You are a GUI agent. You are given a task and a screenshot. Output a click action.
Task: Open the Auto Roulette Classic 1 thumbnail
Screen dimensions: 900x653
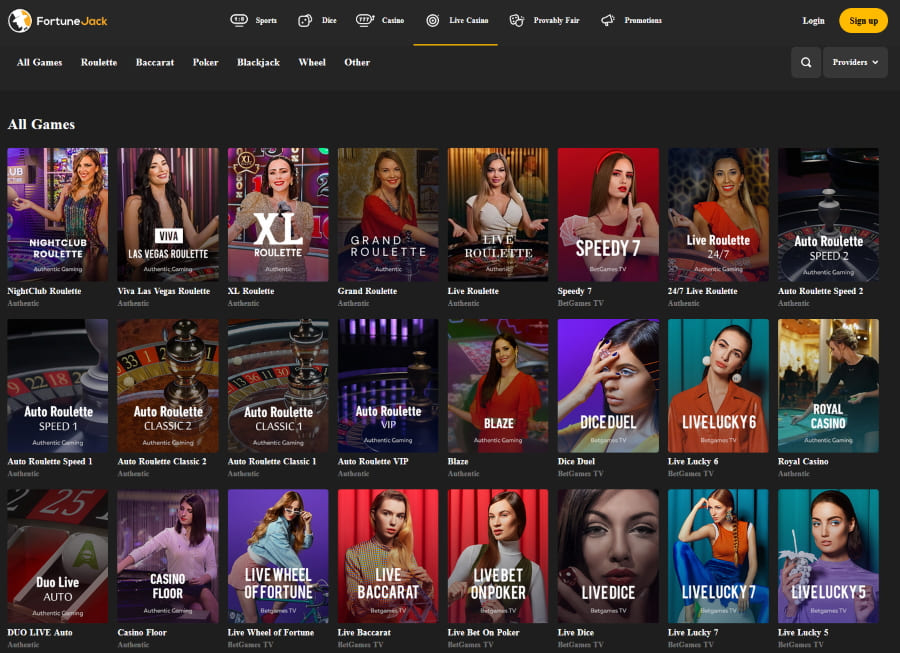coord(278,386)
